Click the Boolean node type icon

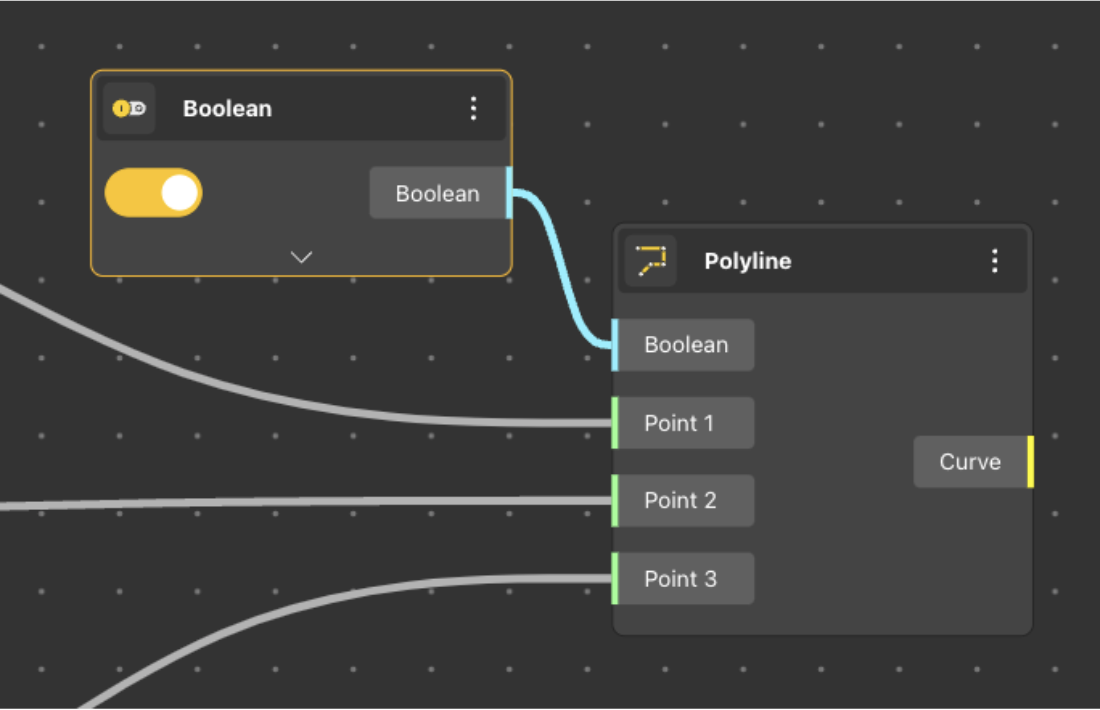pos(129,108)
